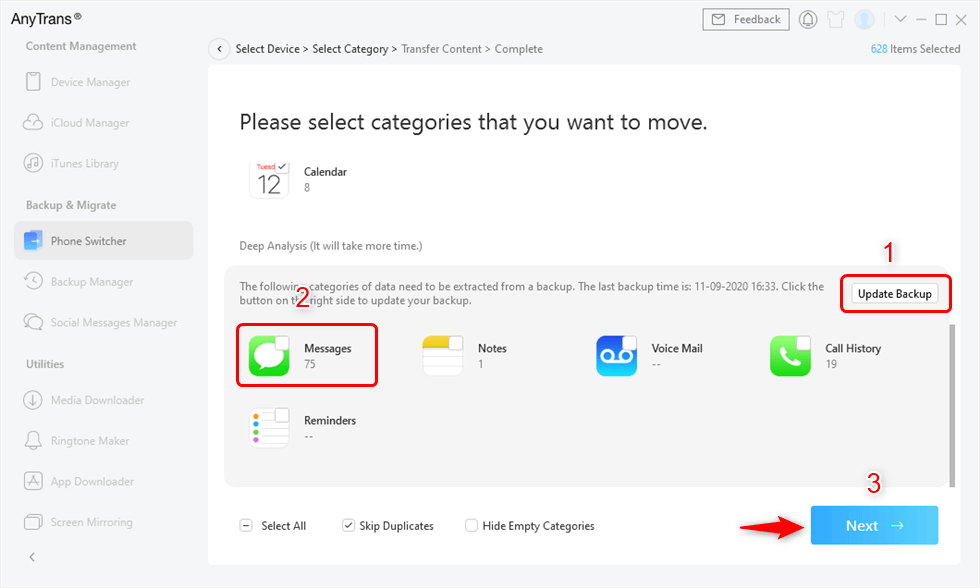This screenshot has height=588, width=980.
Task: Open the title bar dropdown chevron menu
Action: (x=901, y=19)
